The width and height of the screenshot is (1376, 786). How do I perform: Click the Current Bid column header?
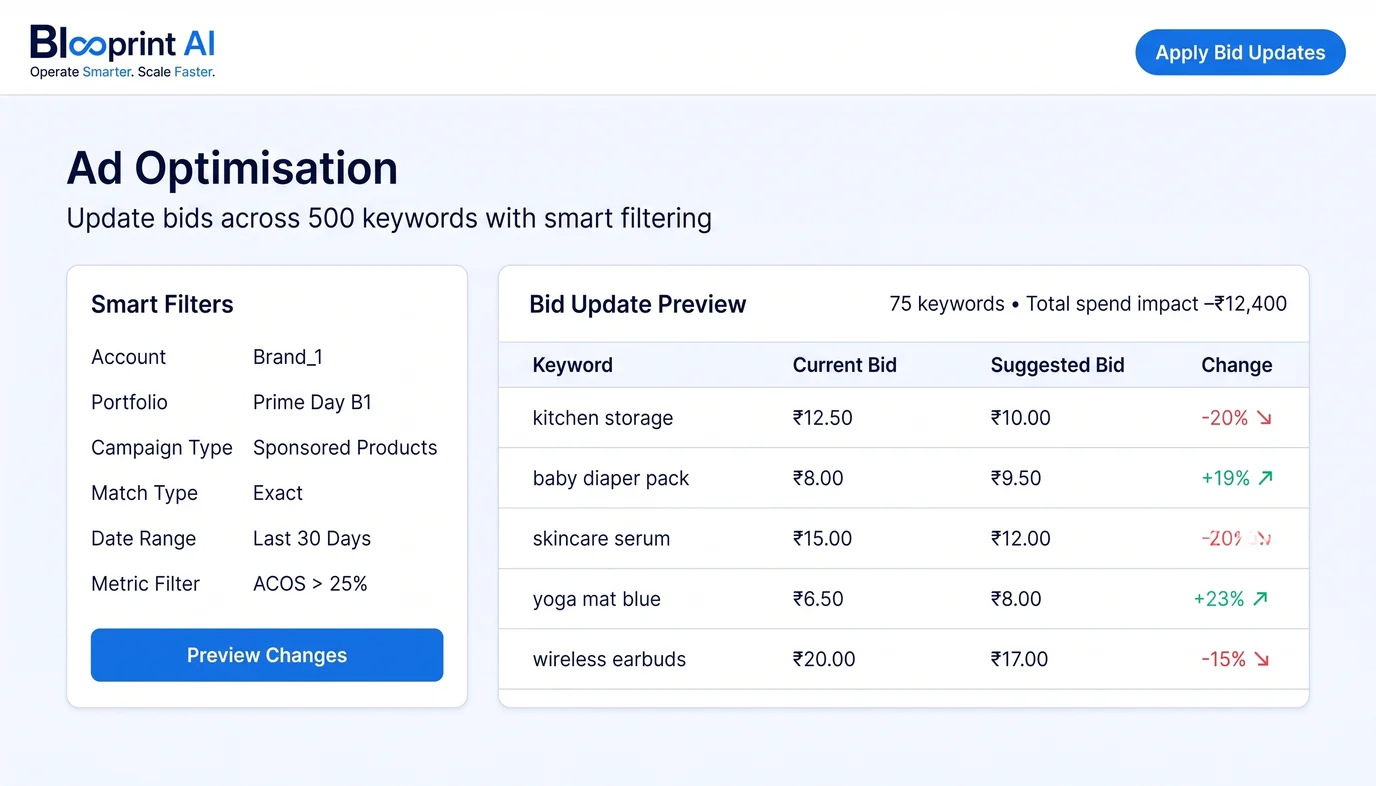point(845,365)
